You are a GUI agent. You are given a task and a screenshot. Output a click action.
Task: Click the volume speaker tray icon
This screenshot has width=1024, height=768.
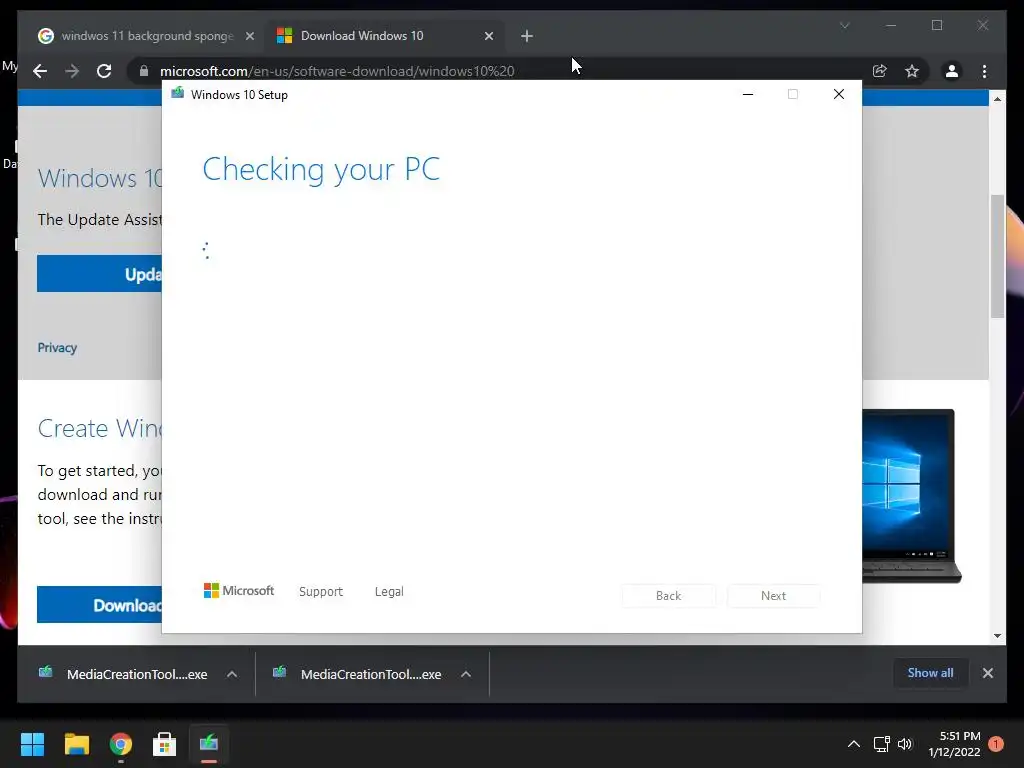click(x=905, y=744)
